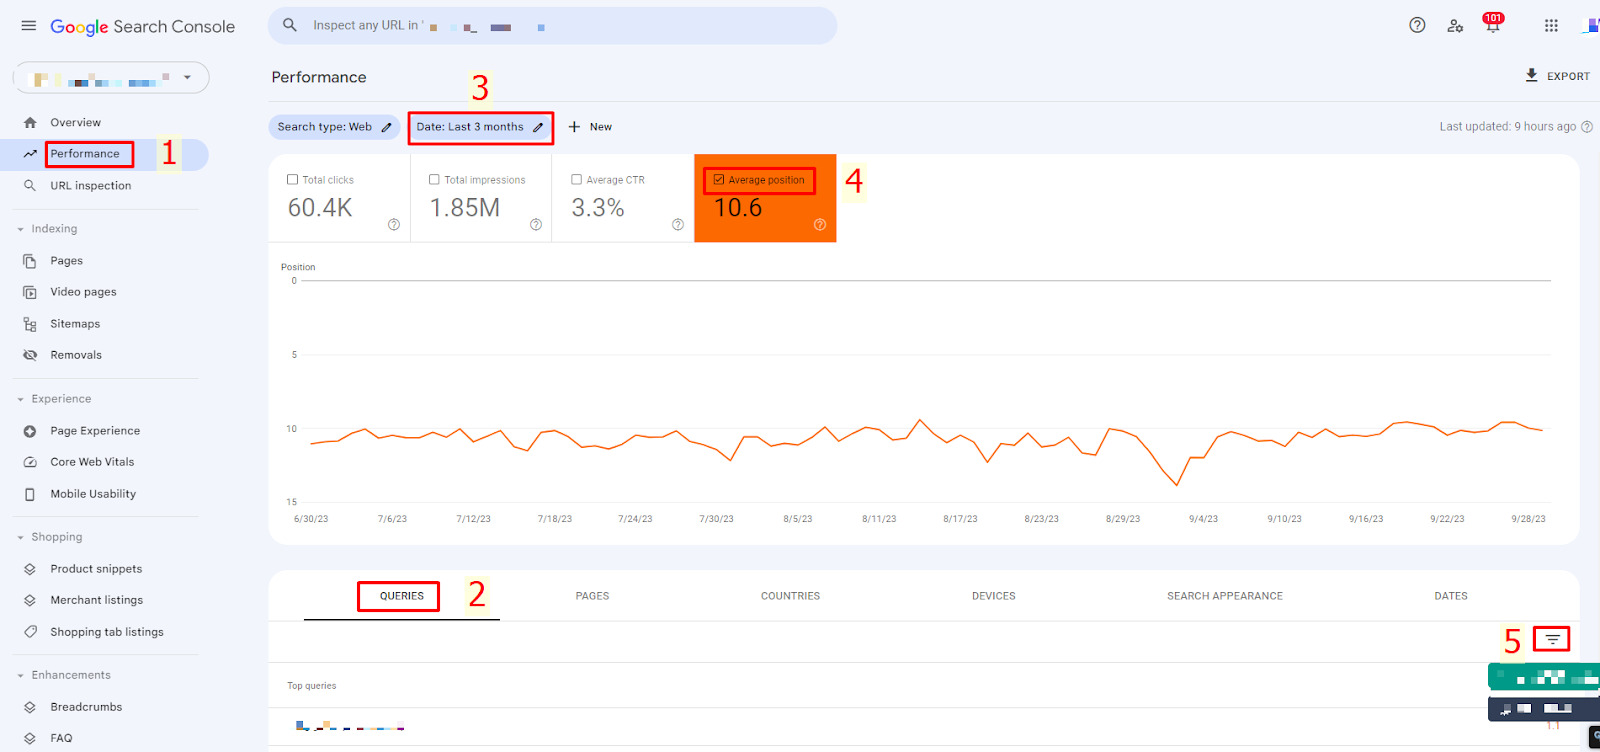Click help icon on Total clicks card
The image size is (1600, 752).
394,225
